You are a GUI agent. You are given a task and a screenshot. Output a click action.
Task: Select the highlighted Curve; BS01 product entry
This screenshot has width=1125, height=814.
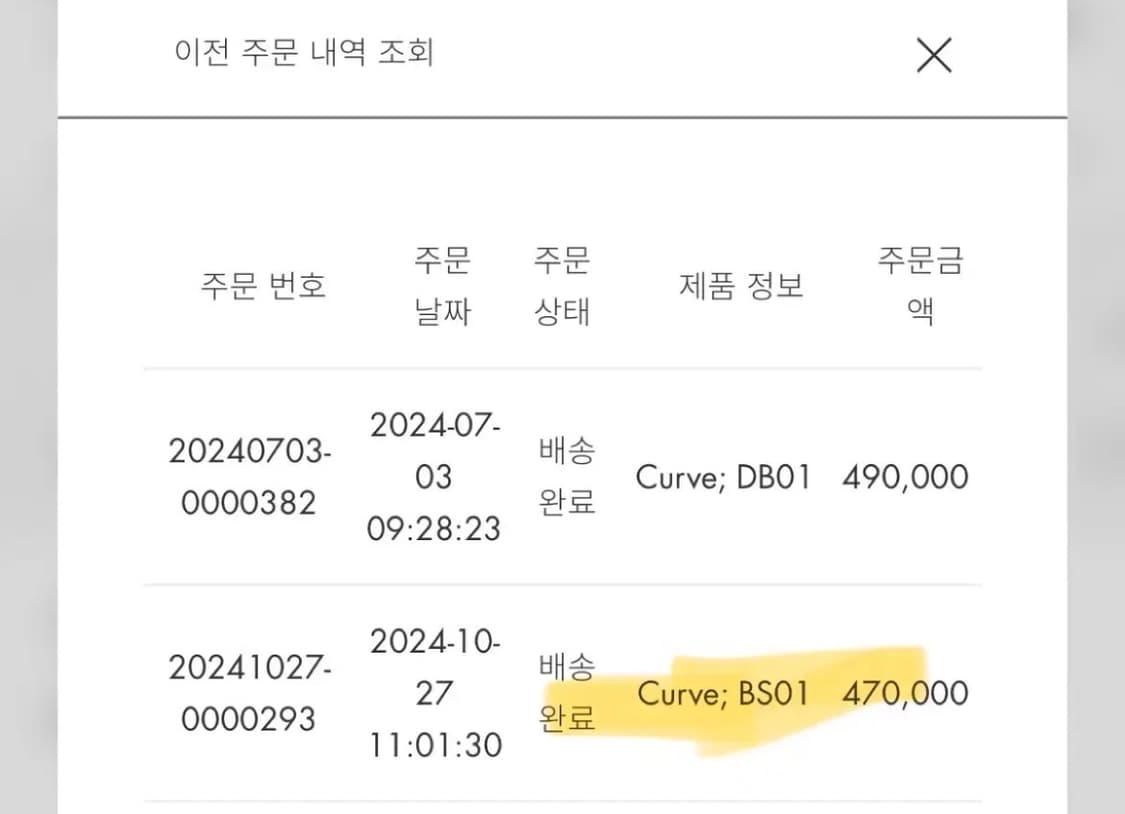(723, 694)
